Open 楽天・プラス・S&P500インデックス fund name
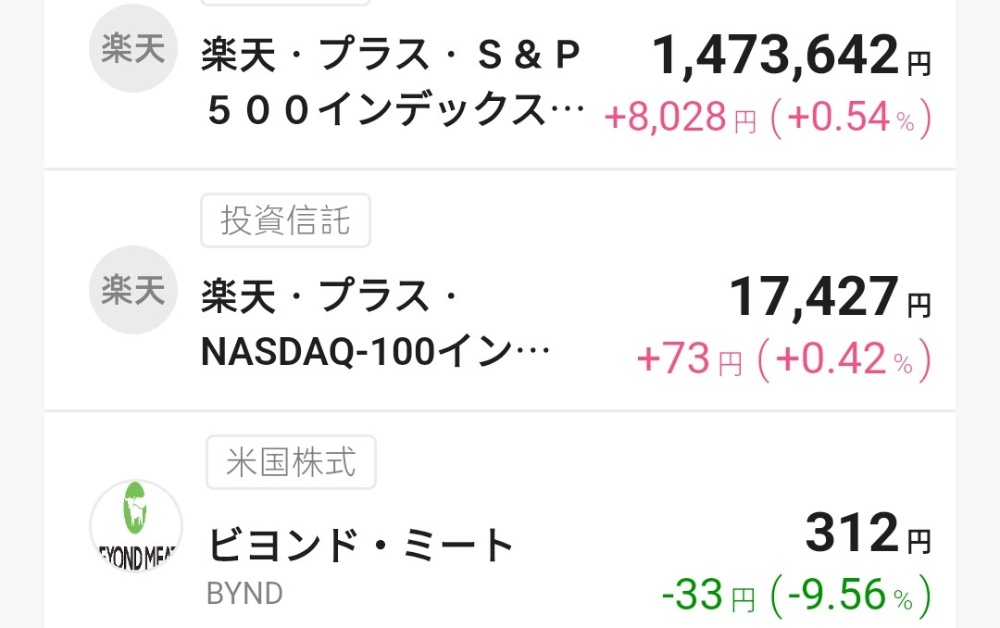This screenshot has width=1000, height=628. (393, 82)
